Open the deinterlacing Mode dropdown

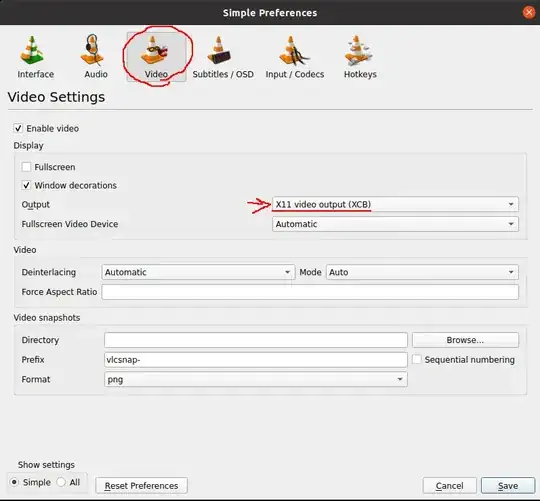click(x=422, y=272)
